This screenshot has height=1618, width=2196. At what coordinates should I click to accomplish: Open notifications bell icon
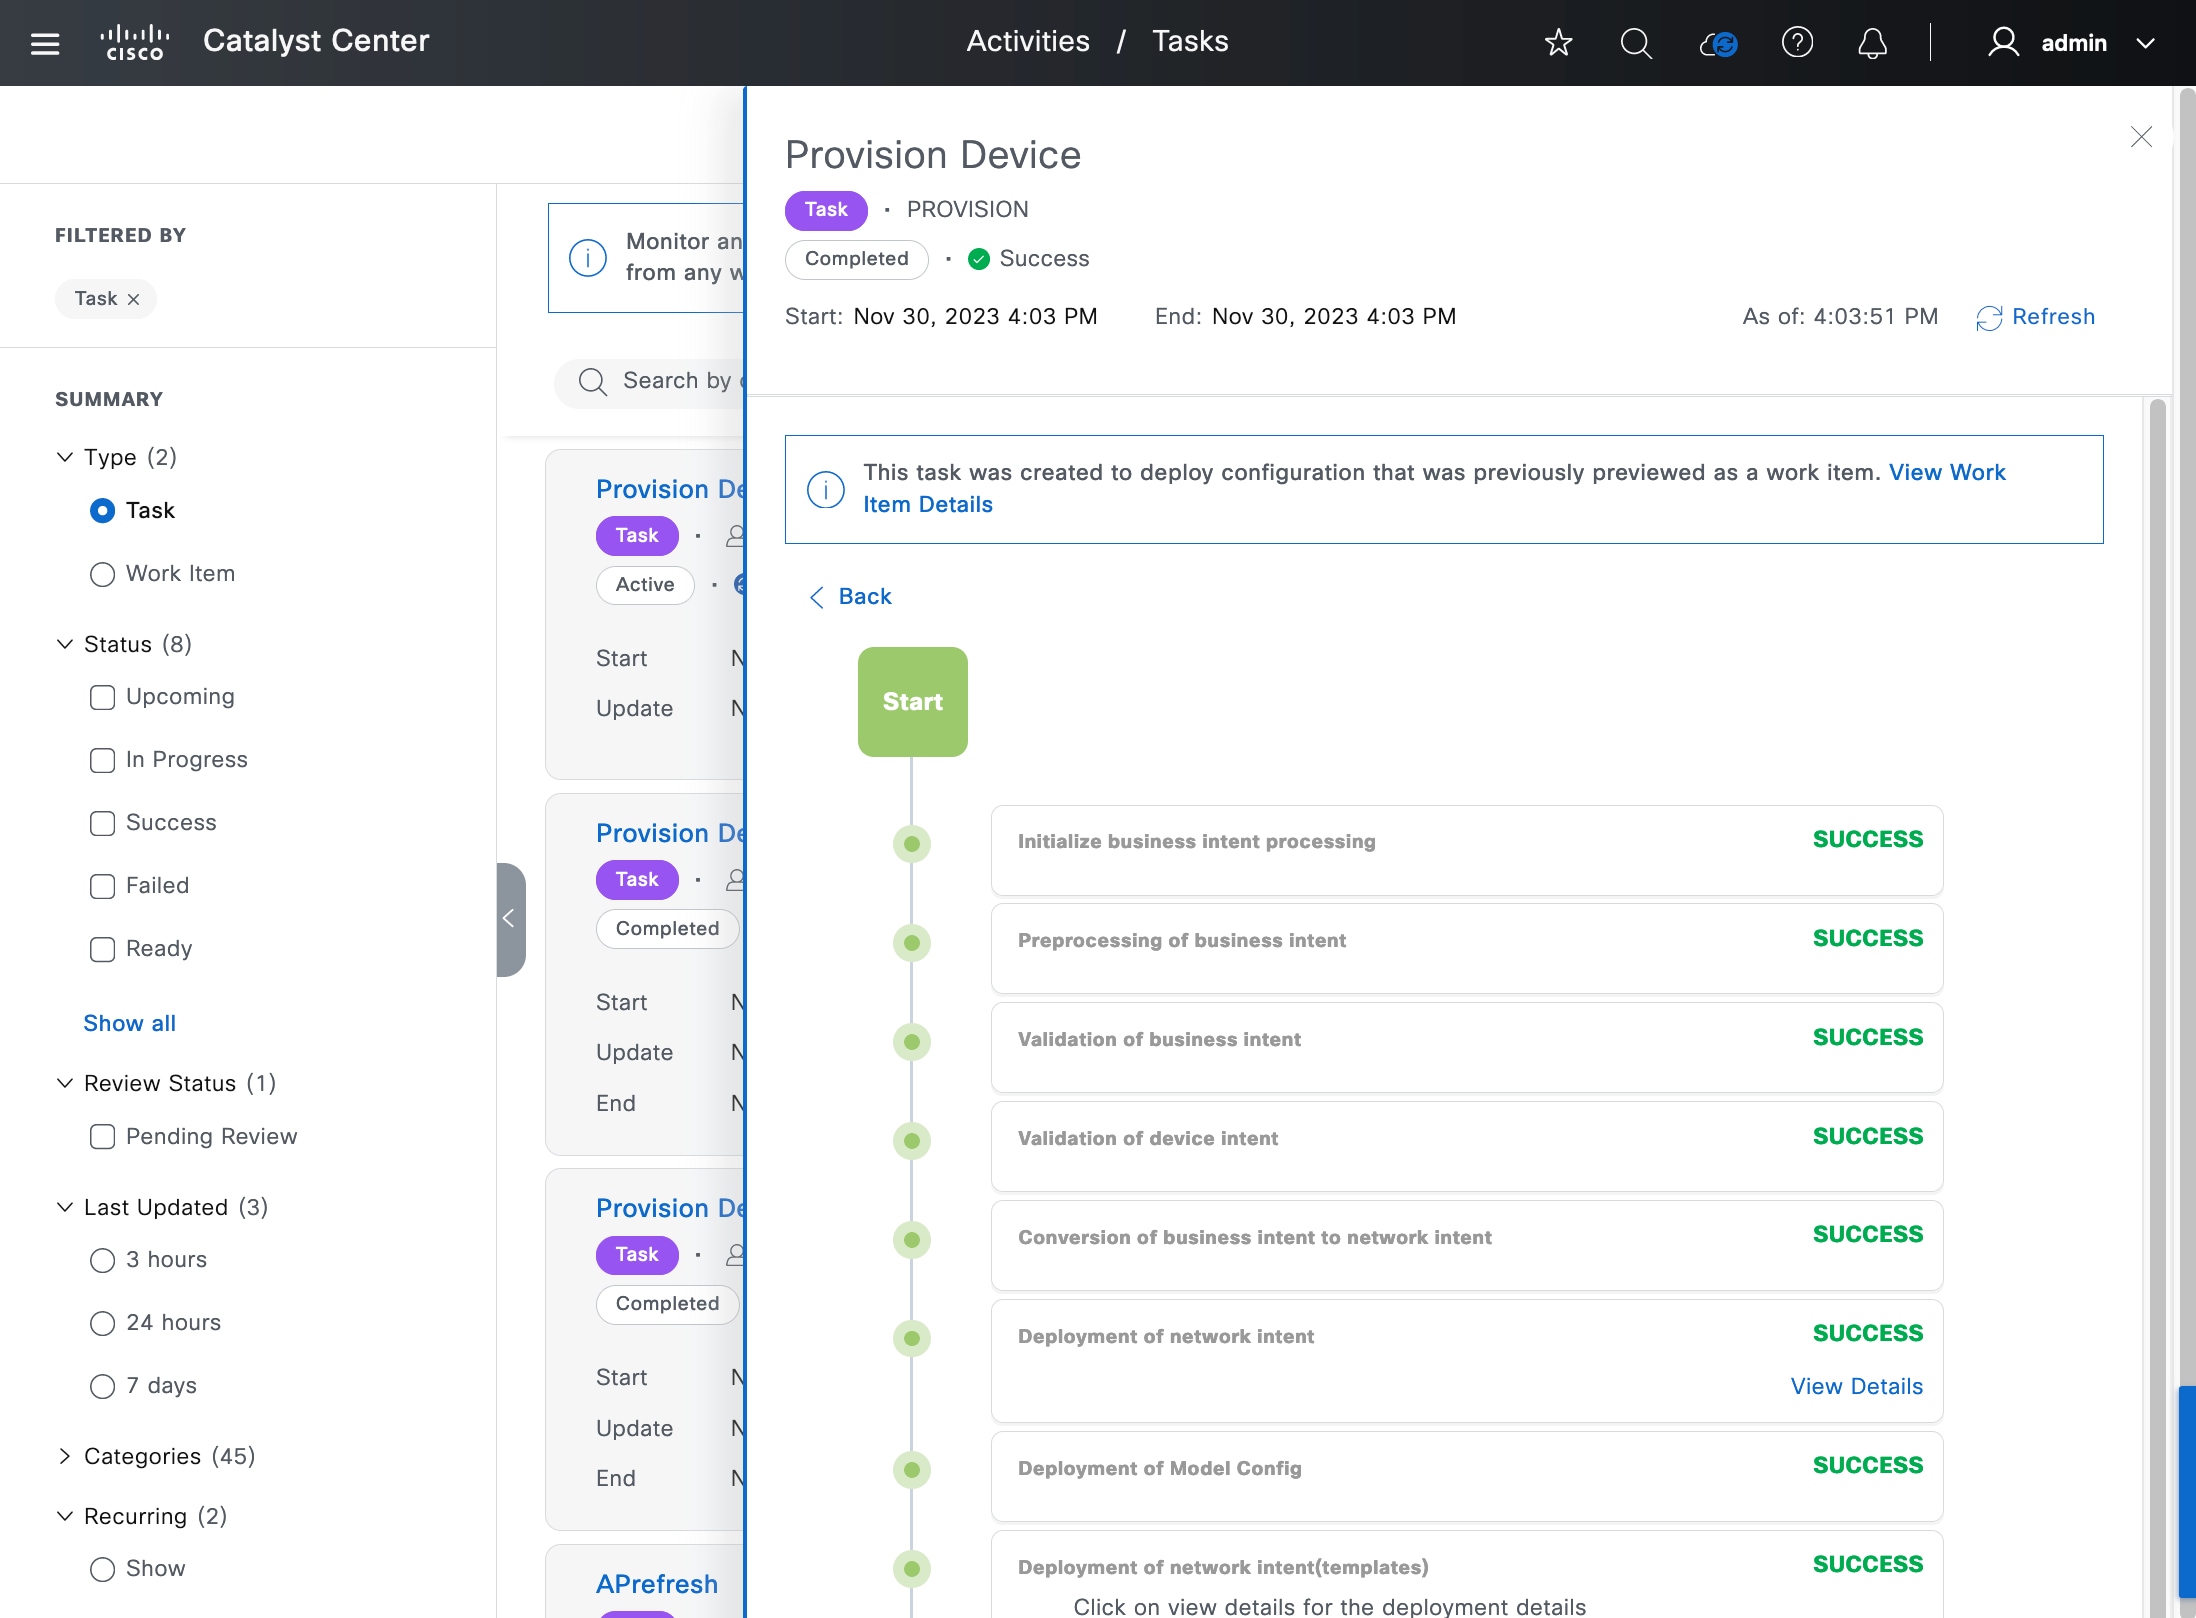(x=1872, y=43)
